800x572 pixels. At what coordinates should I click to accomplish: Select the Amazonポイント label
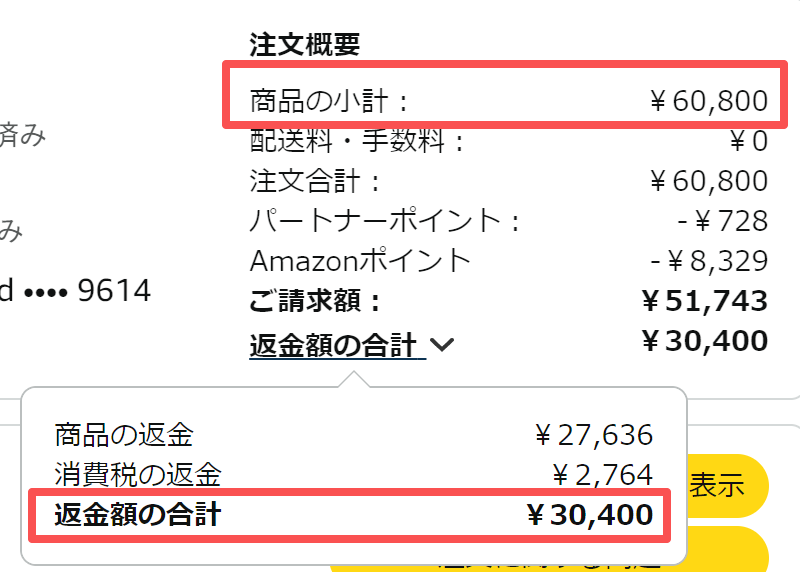[x=360, y=260]
